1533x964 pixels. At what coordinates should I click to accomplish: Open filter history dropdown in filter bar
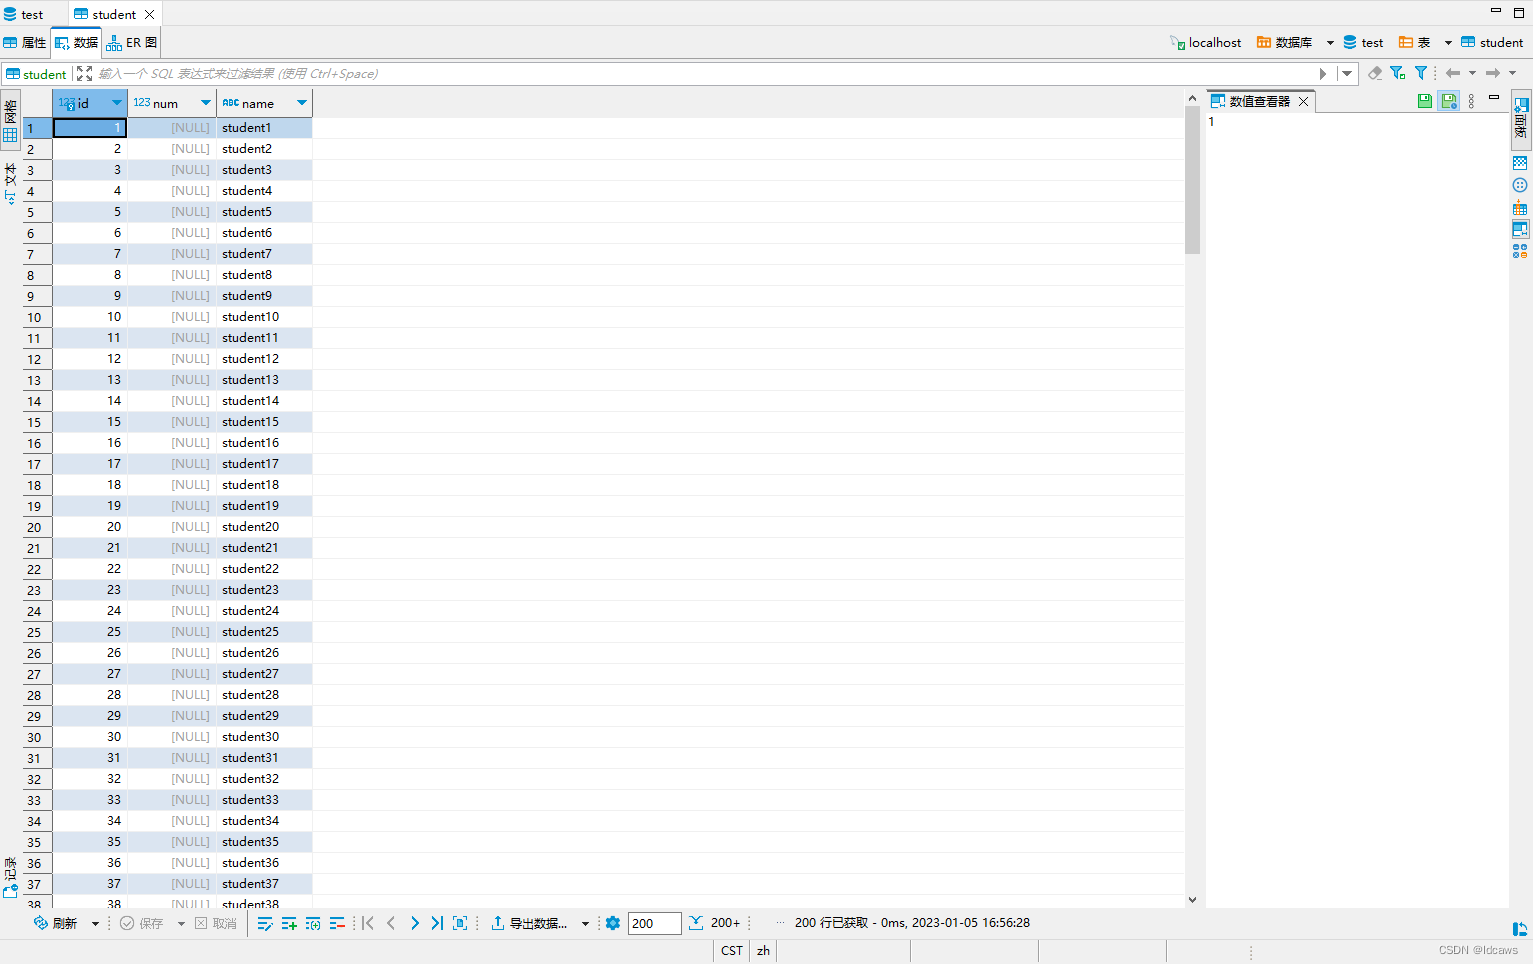(x=1347, y=73)
